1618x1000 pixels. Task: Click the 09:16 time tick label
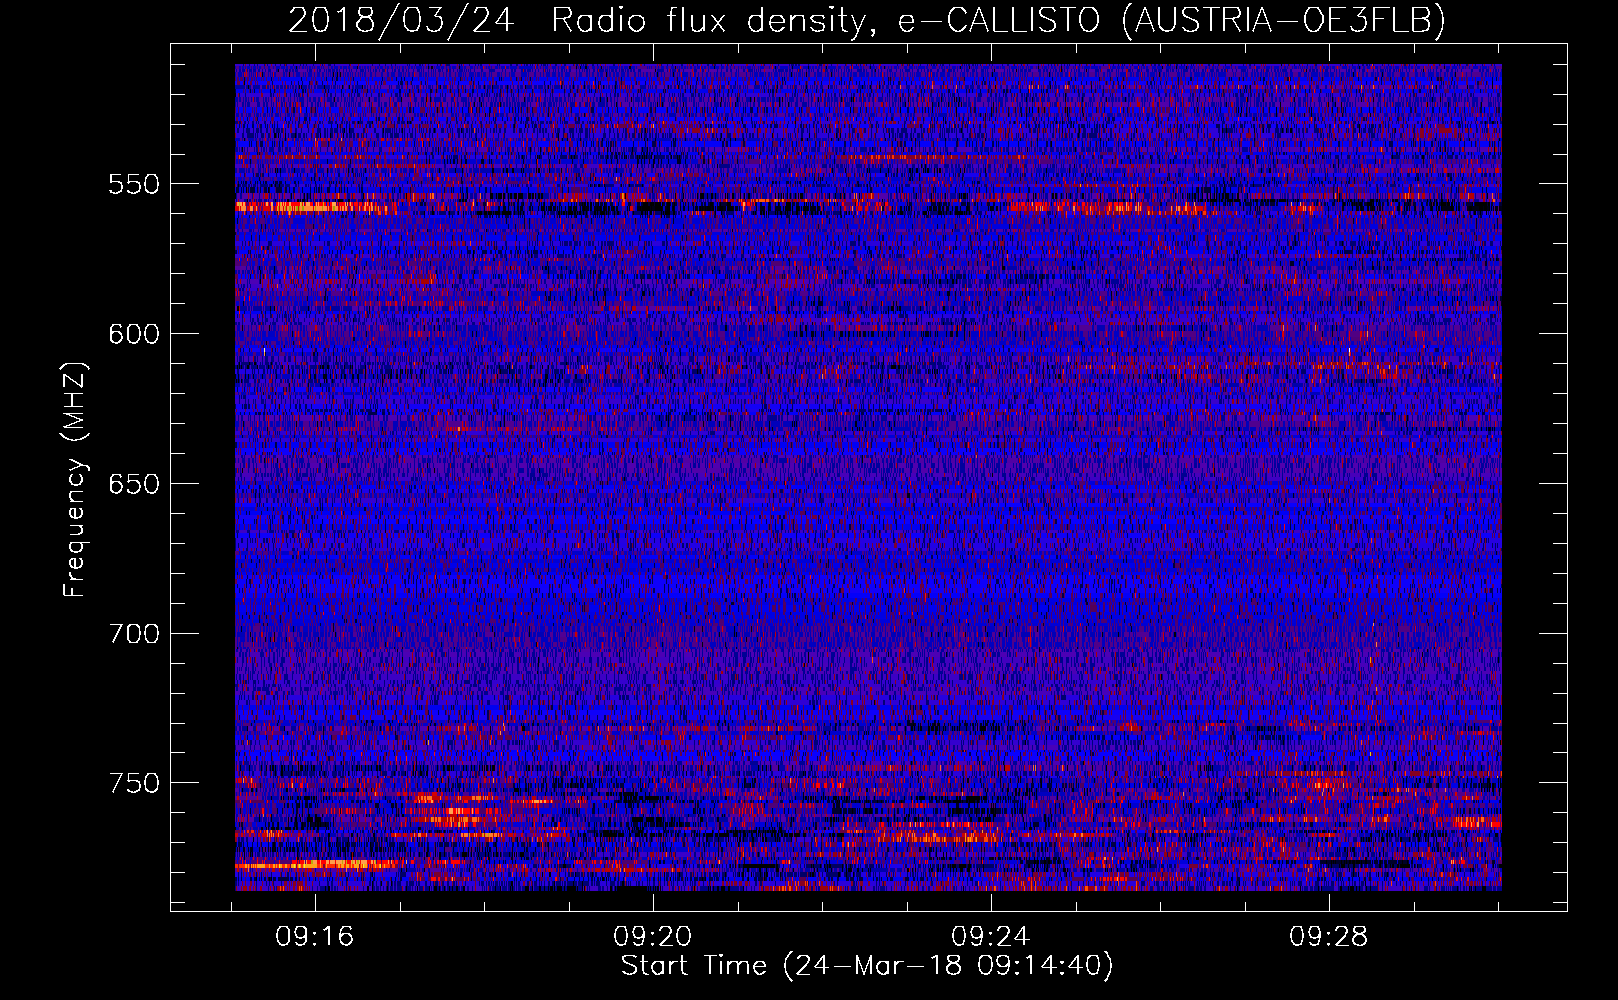[316, 937]
